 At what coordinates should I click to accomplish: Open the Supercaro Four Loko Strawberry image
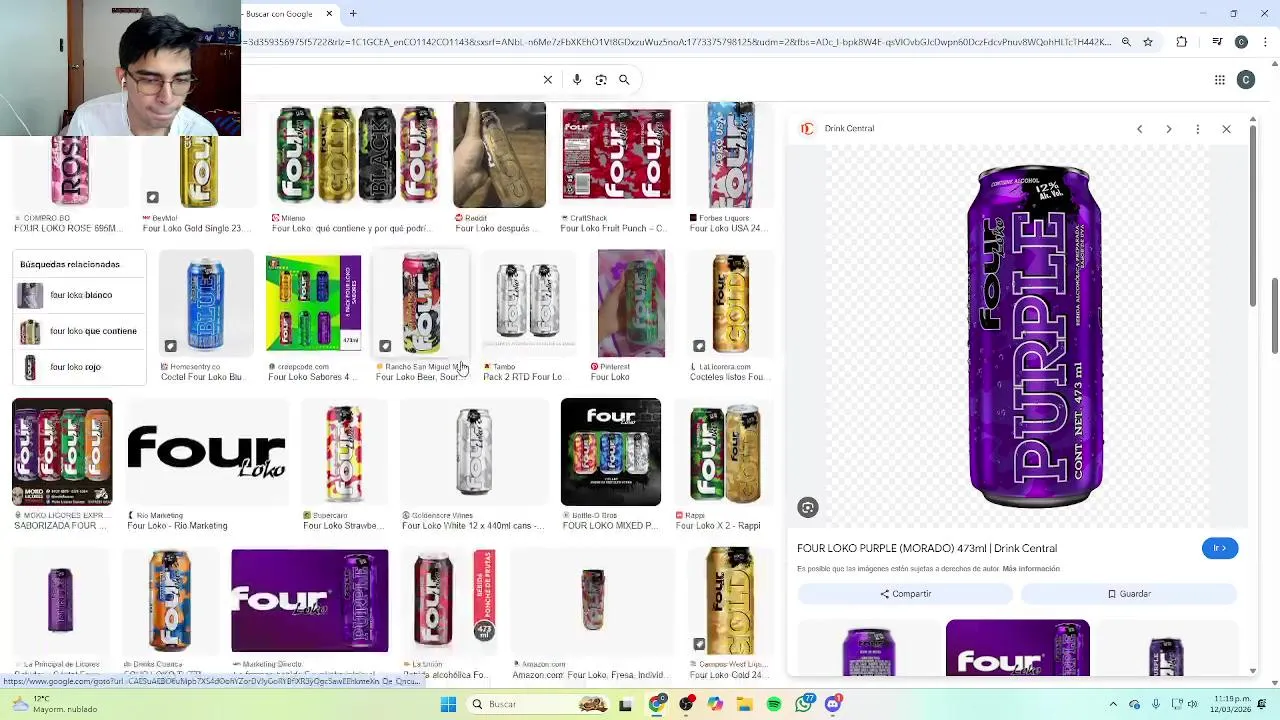coord(344,452)
